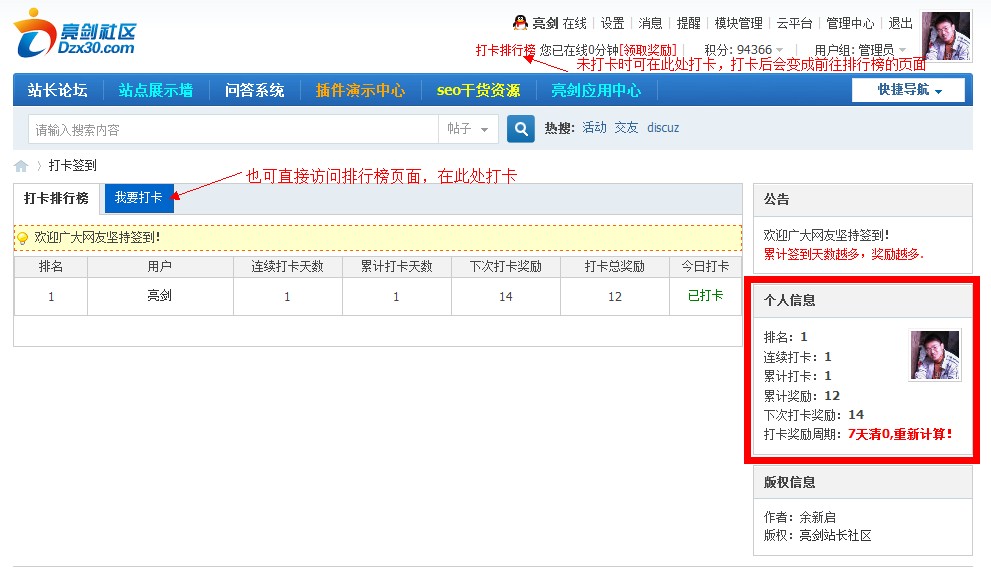Open 亮剑应用中心 nav item
This screenshot has height=568, width=991.
(x=596, y=90)
